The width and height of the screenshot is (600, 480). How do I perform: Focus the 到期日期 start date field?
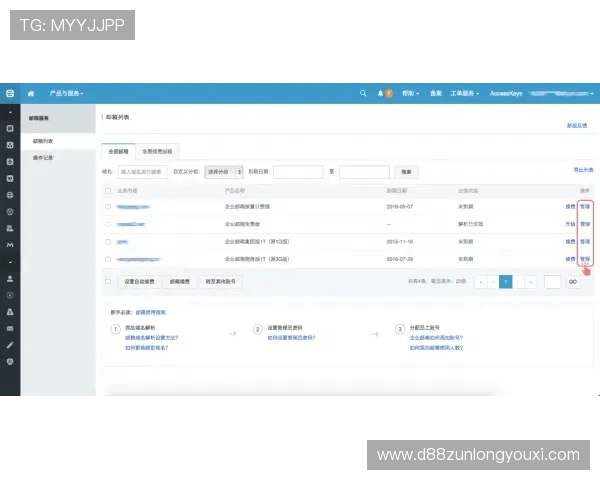[298, 172]
